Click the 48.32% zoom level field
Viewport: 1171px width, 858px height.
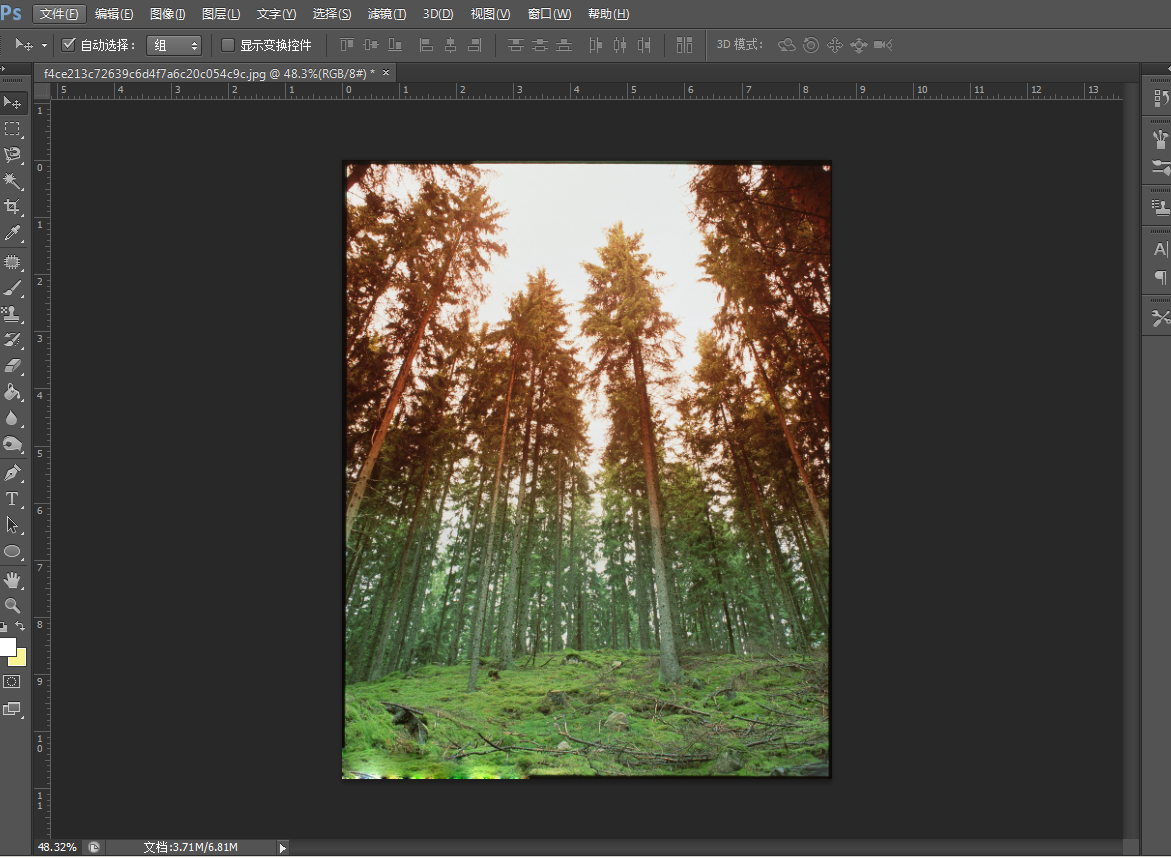click(x=57, y=847)
